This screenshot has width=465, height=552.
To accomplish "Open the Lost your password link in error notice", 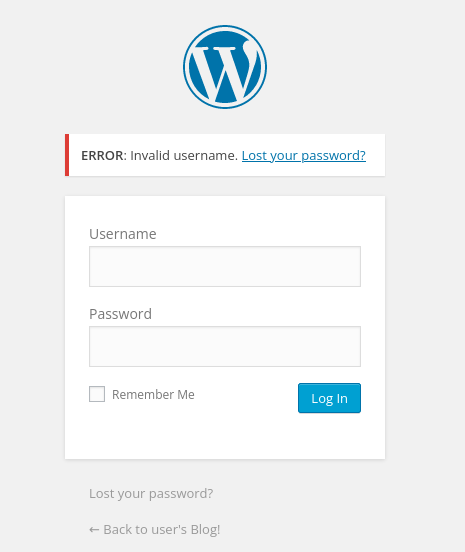I will coord(304,155).
